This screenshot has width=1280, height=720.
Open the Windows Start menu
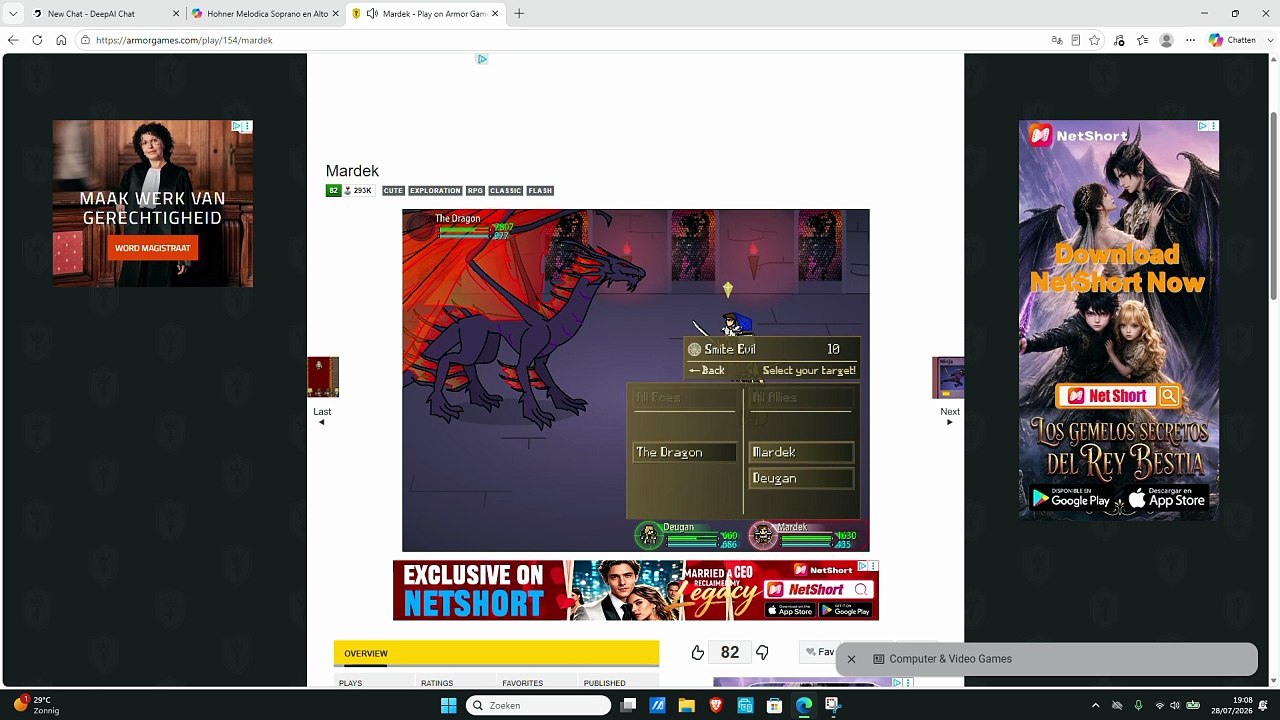[x=448, y=705]
